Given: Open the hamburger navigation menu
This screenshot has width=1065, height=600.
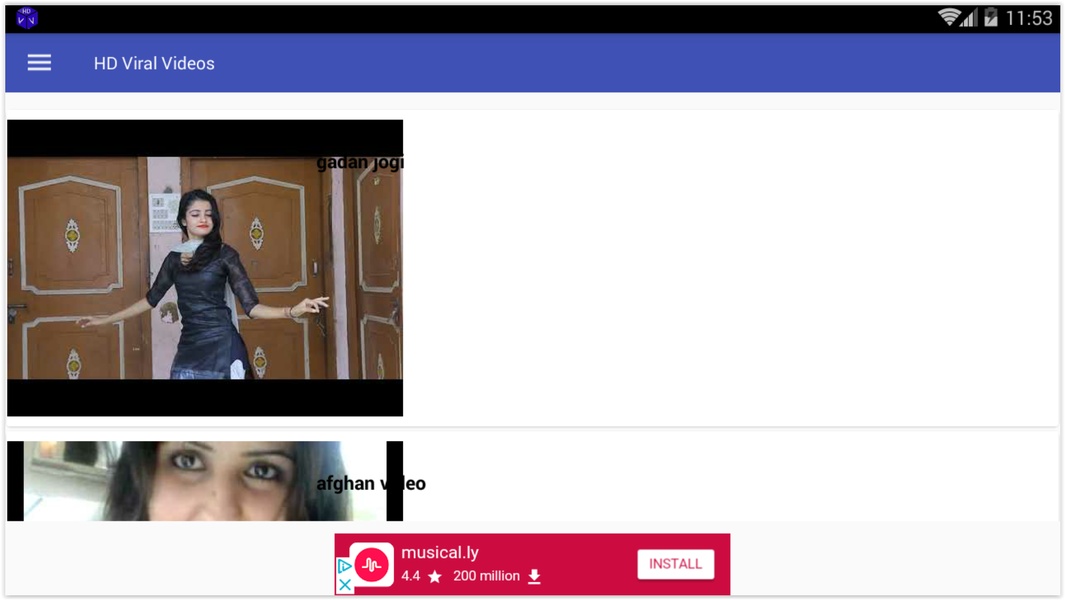Looking at the screenshot, I should pyautogui.click(x=39, y=63).
